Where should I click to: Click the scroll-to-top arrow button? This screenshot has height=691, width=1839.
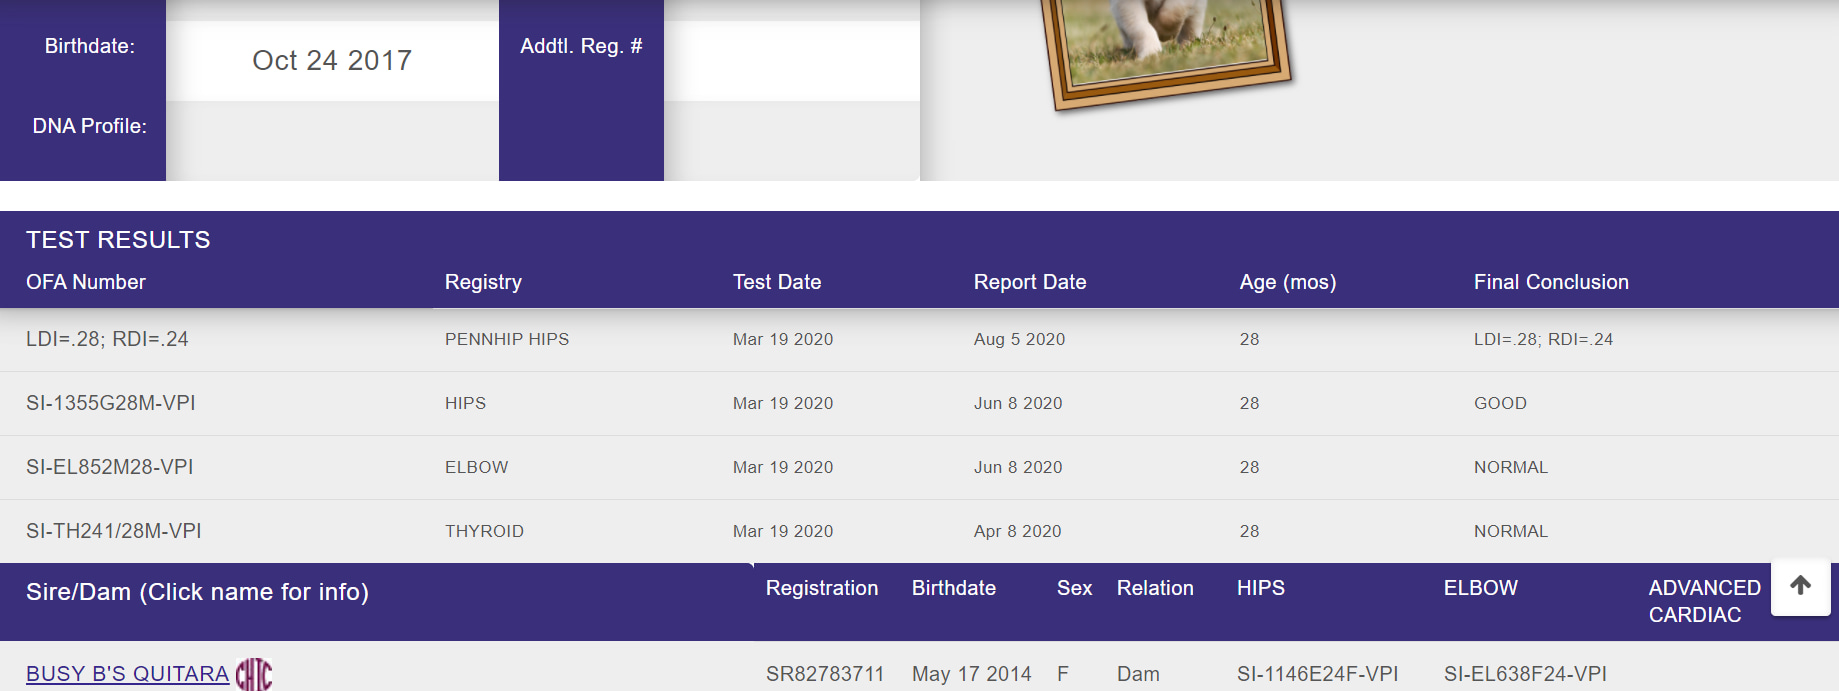(1800, 587)
